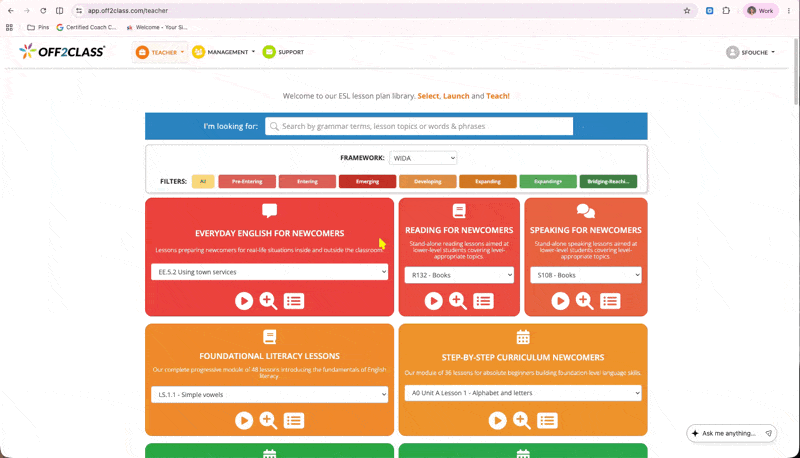Preview the Foundational Literacy lesson
The width and height of the screenshot is (800, 458).
pyautogui.click(x=268, y=421)
